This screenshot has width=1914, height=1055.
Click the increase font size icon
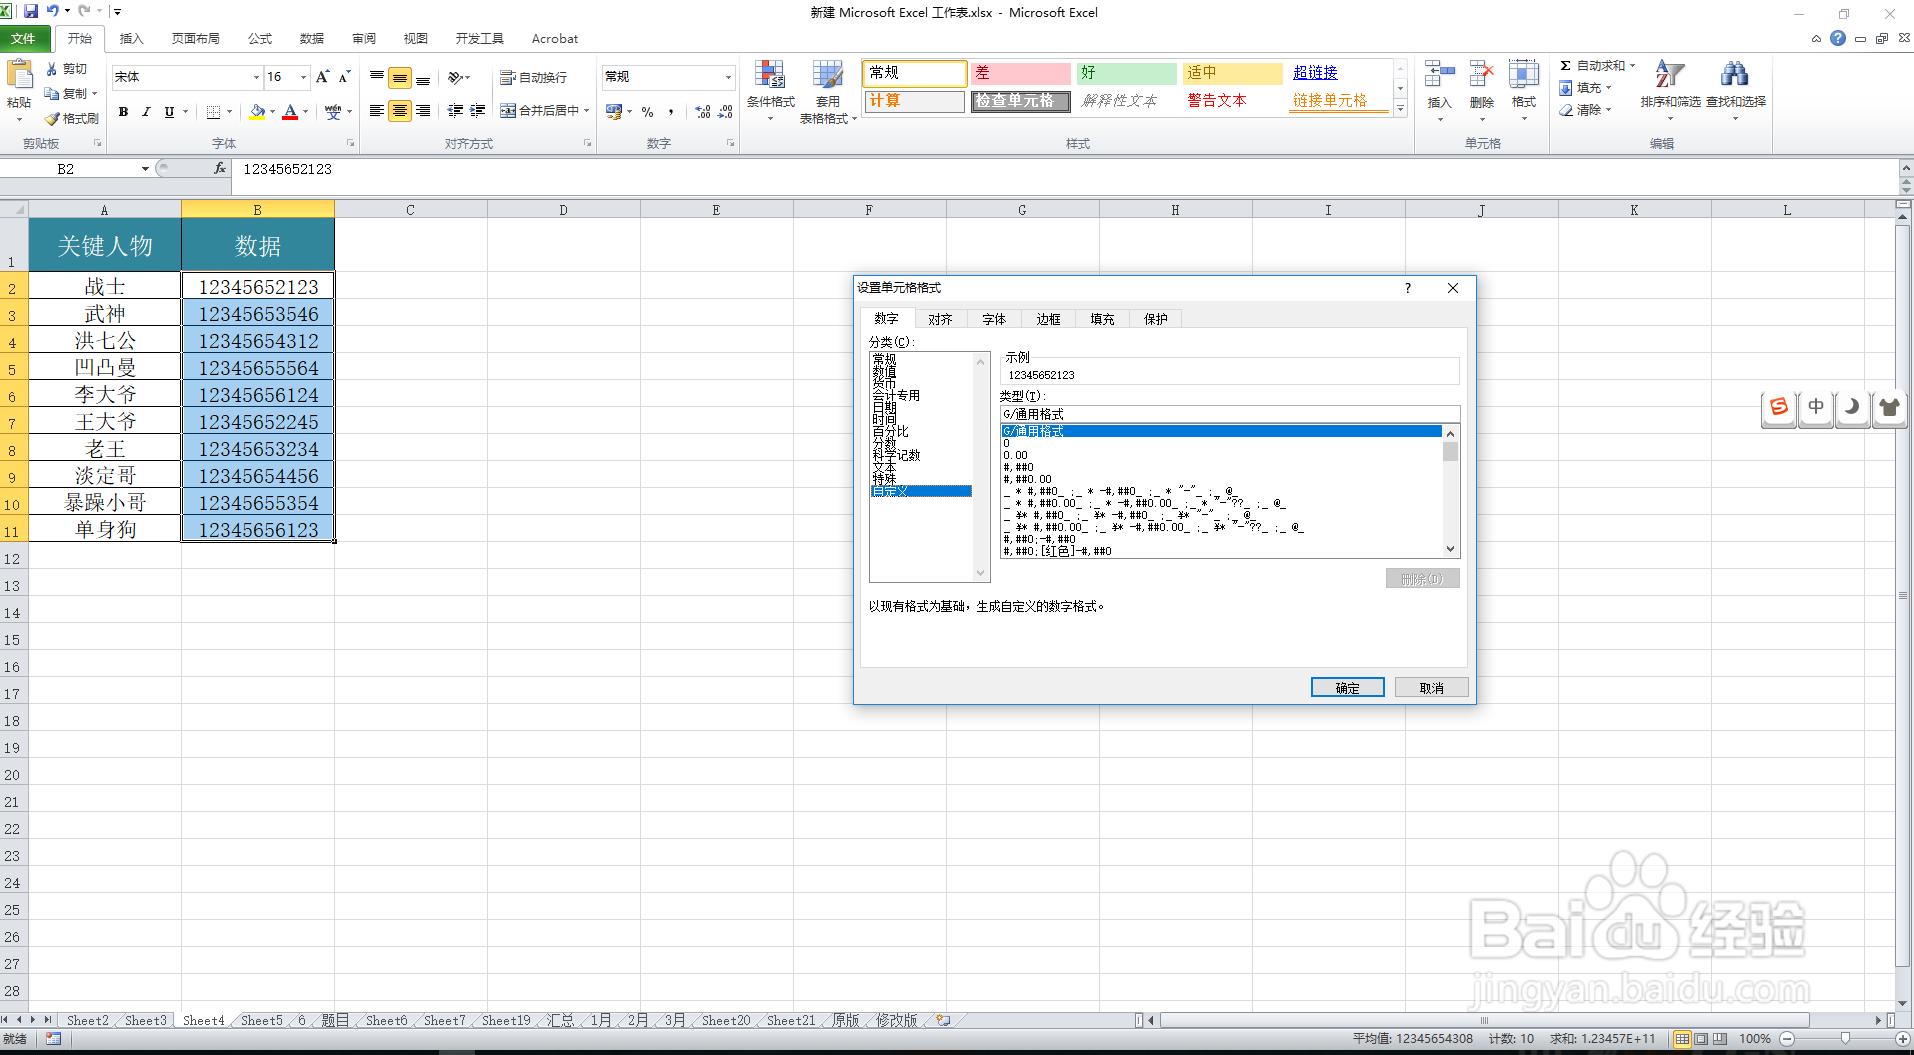tap(322, 77)
